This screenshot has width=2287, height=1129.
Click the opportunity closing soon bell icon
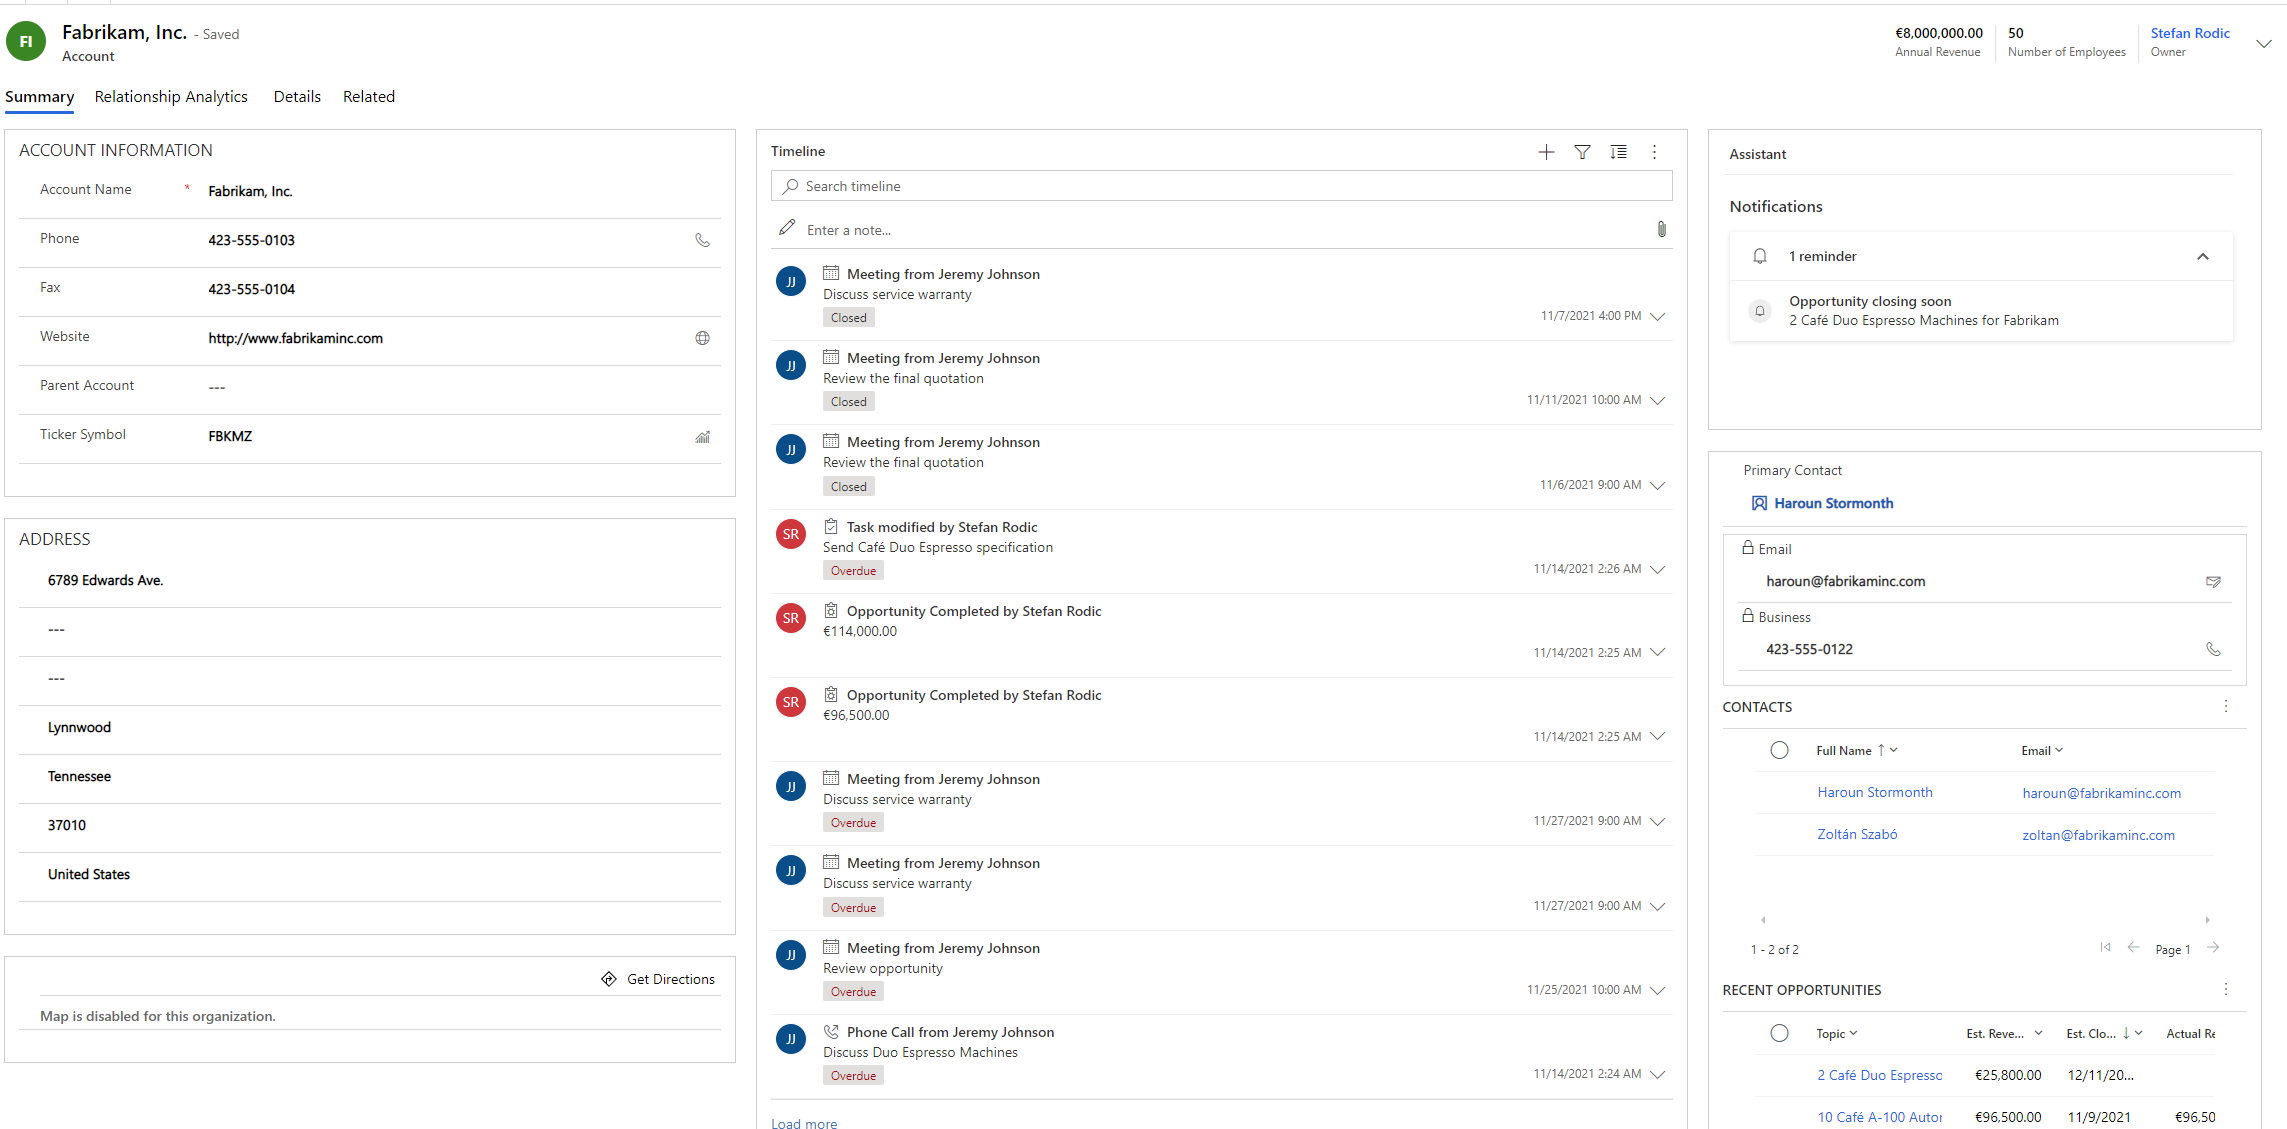1760,311
